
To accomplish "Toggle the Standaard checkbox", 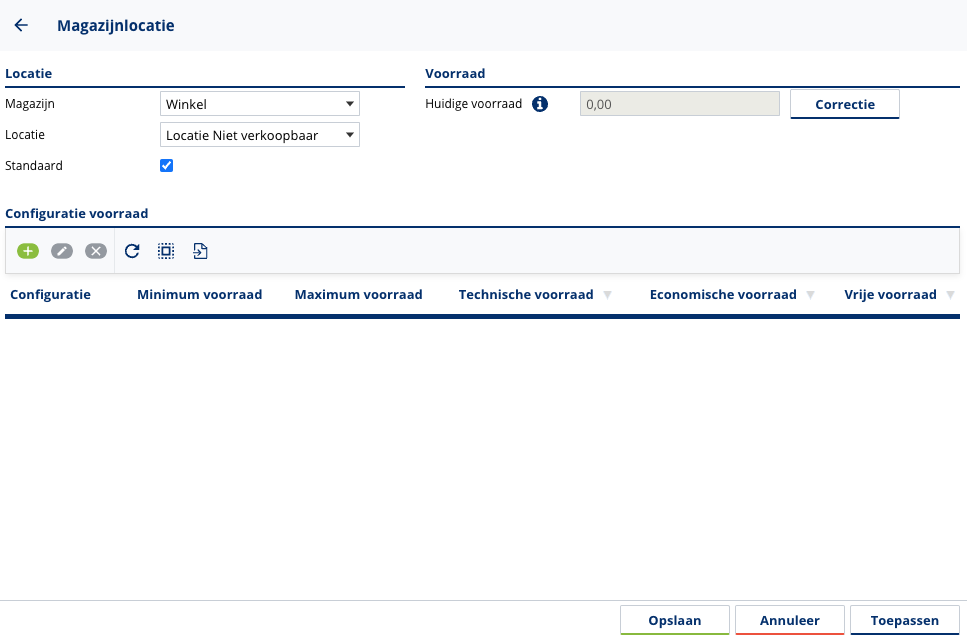I will coord(167,166).
